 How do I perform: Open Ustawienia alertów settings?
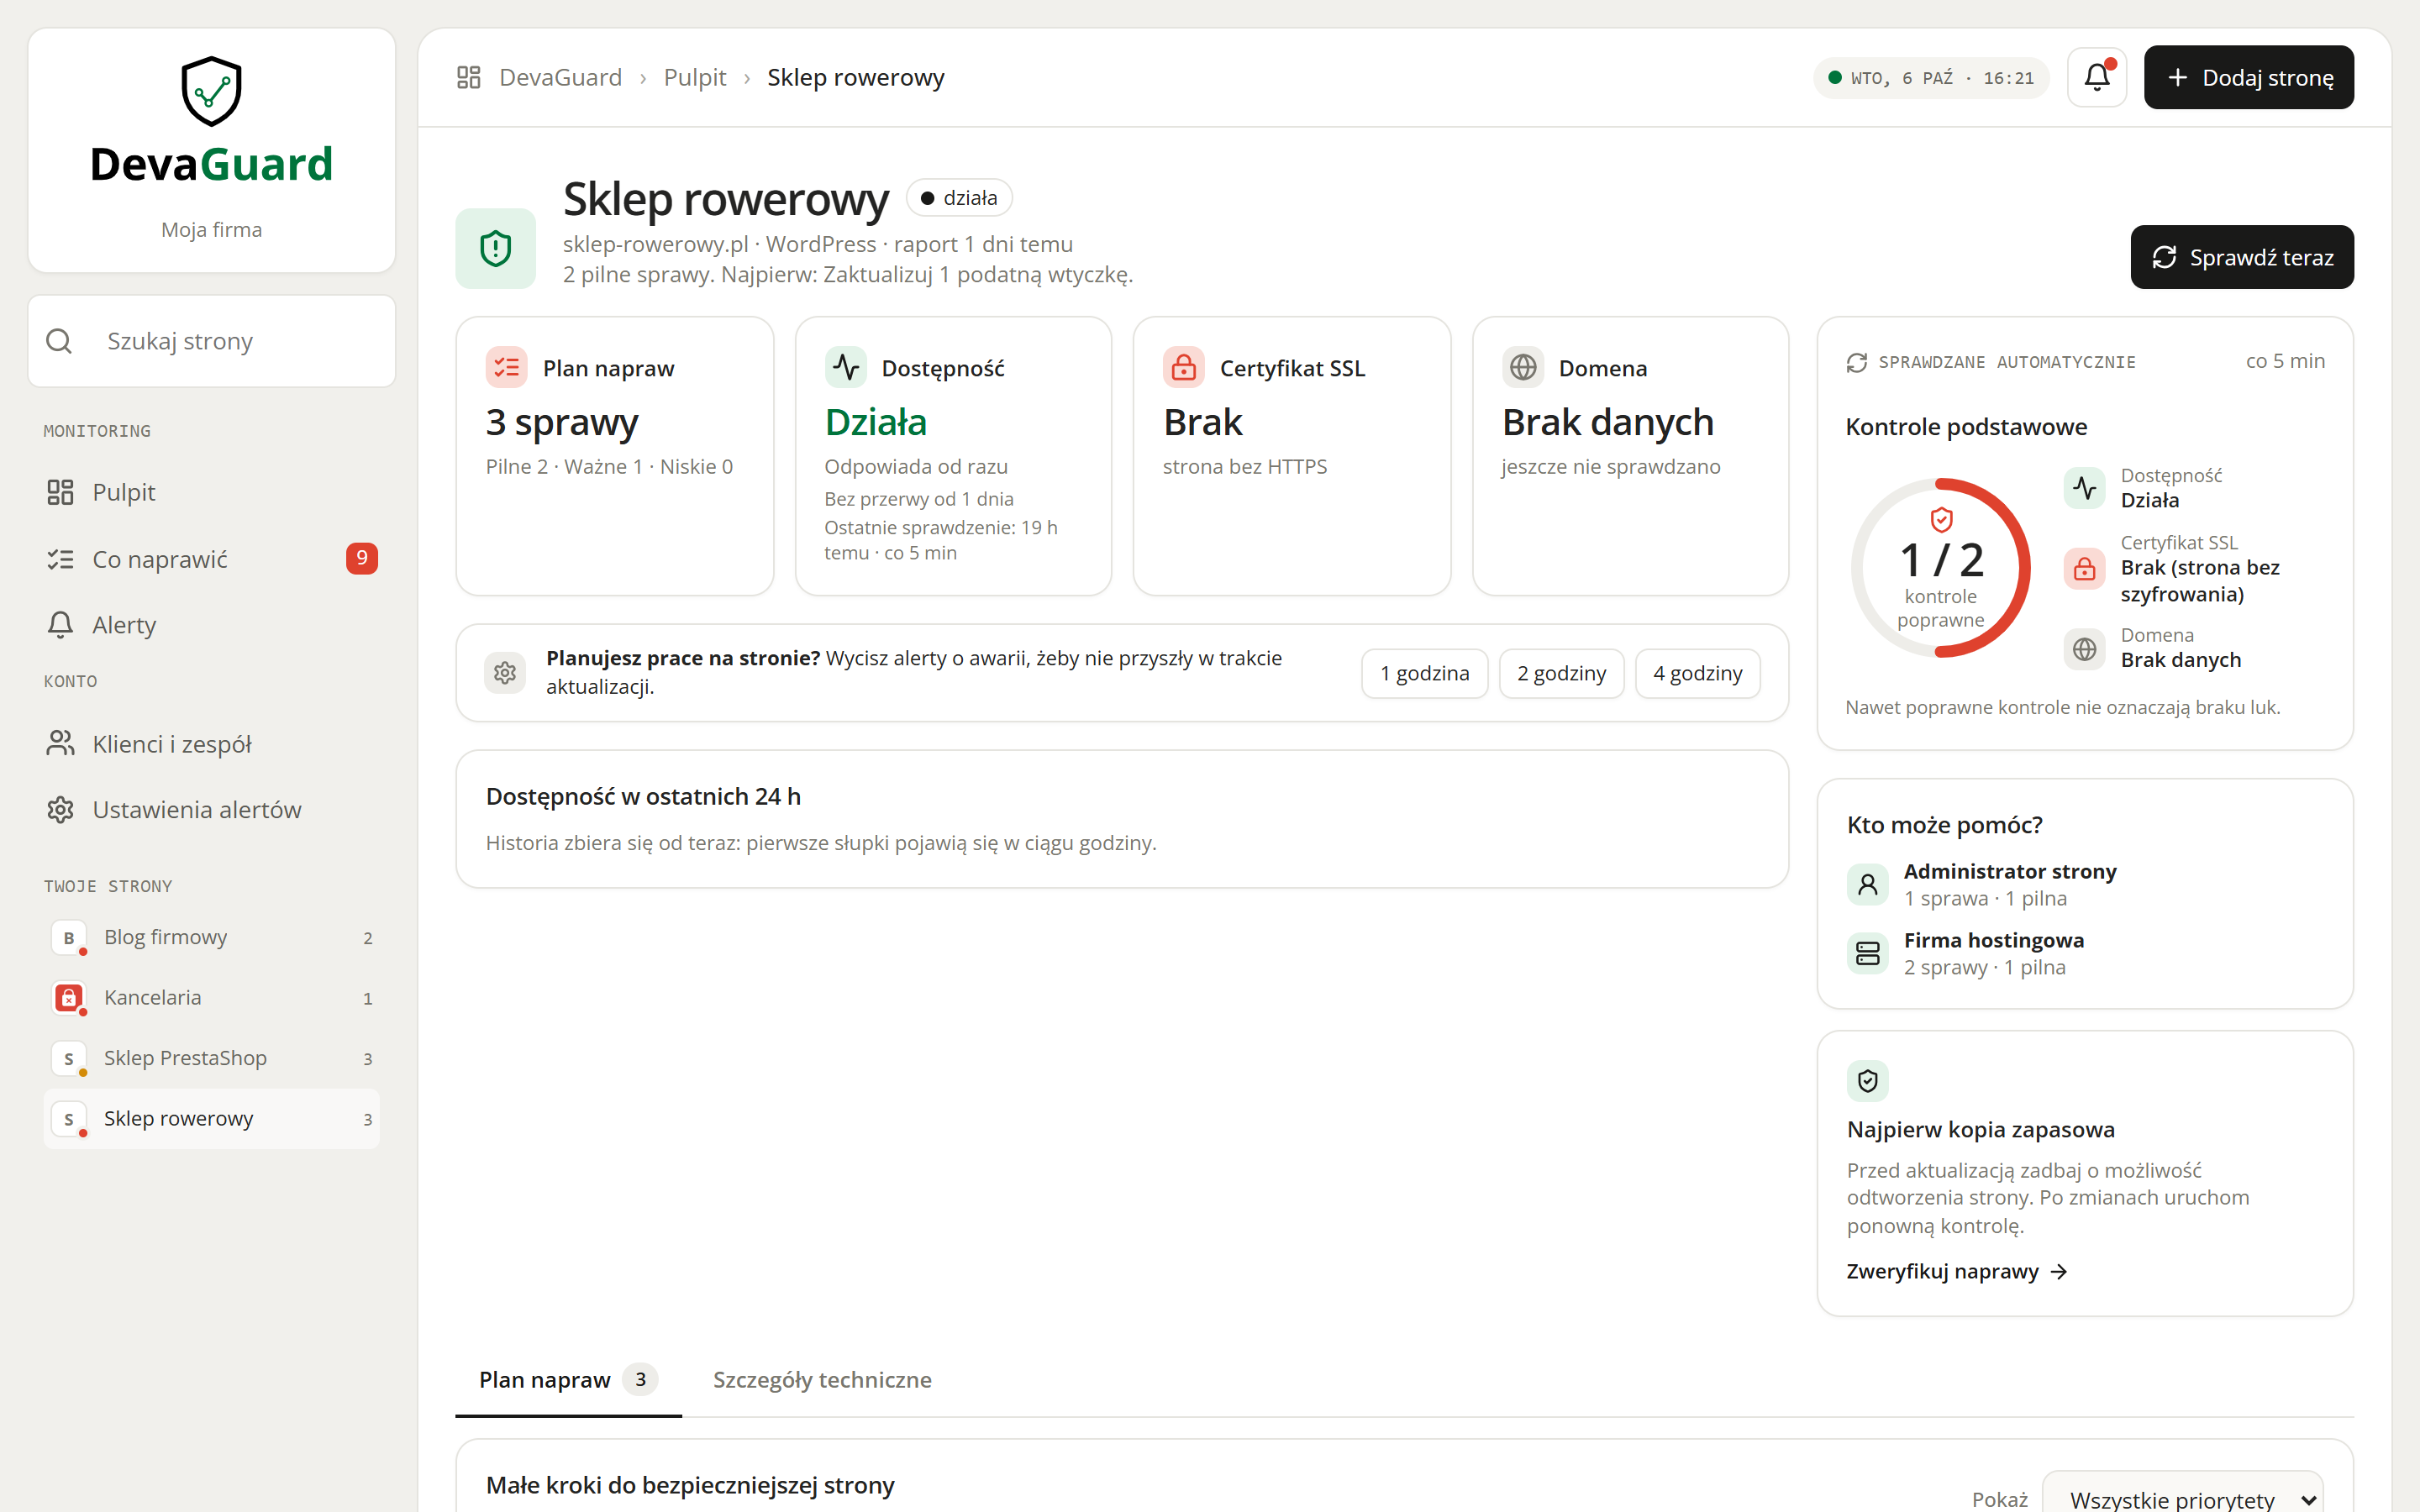coord(211,810)
